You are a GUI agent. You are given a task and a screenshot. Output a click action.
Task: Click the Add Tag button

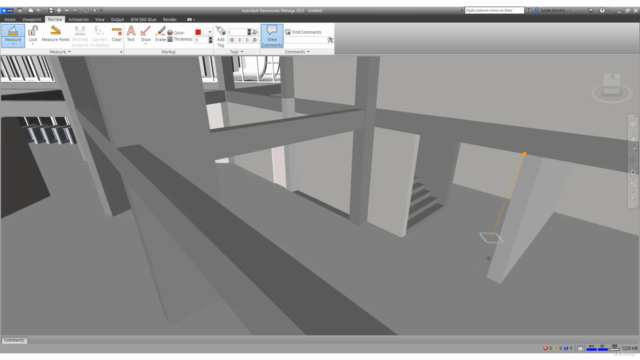(220, 36)
